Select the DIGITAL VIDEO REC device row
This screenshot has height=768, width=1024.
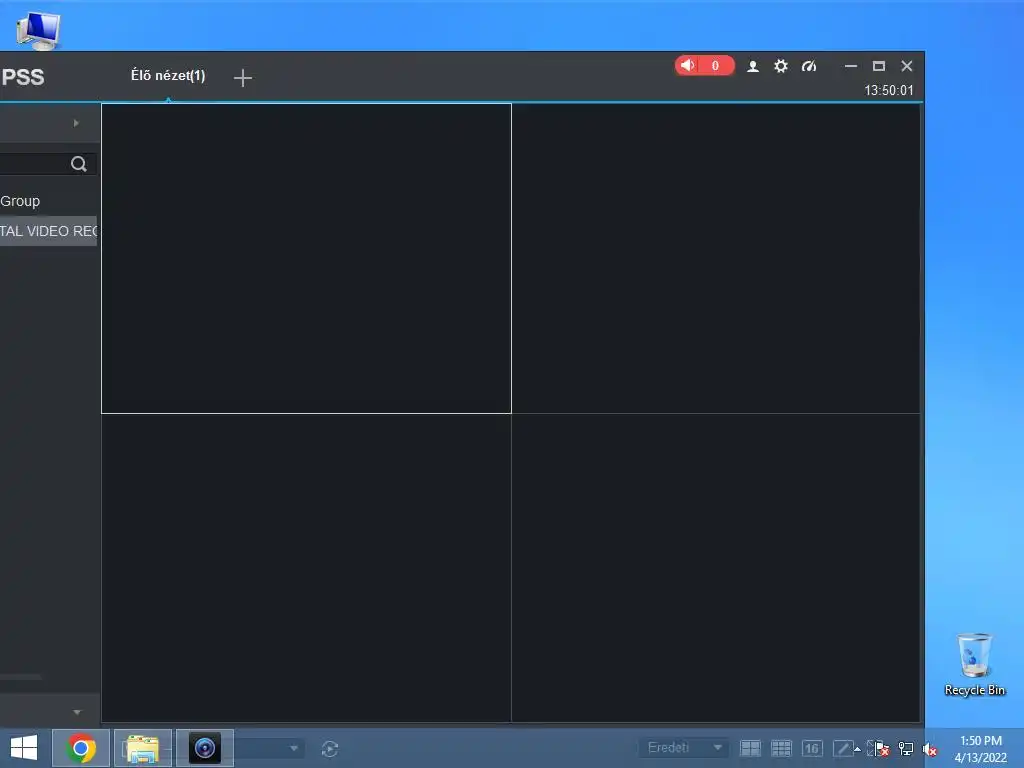(48, 231)
